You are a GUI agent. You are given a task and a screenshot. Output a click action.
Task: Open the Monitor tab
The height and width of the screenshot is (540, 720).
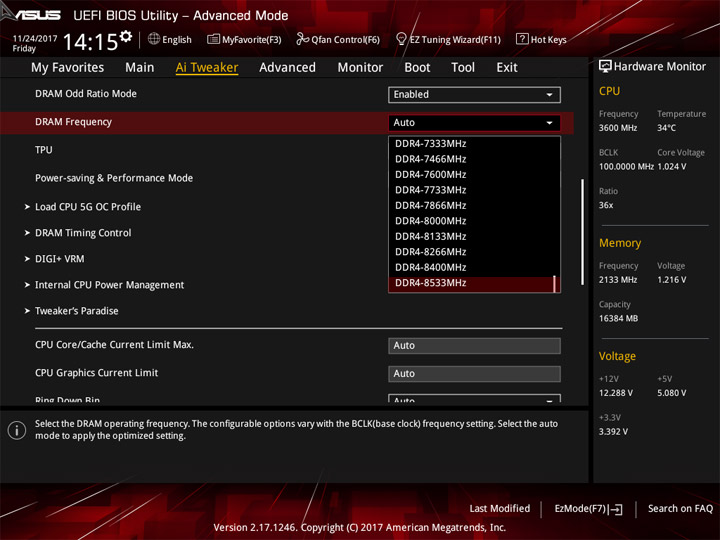pos(360,68)
